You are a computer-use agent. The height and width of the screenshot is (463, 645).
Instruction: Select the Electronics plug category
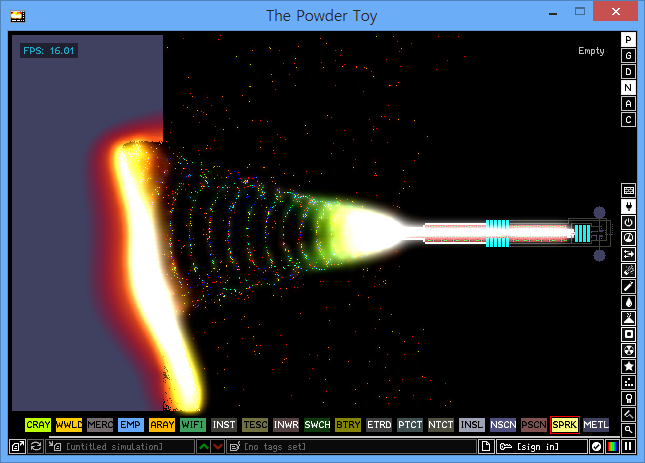coord(628,206)
